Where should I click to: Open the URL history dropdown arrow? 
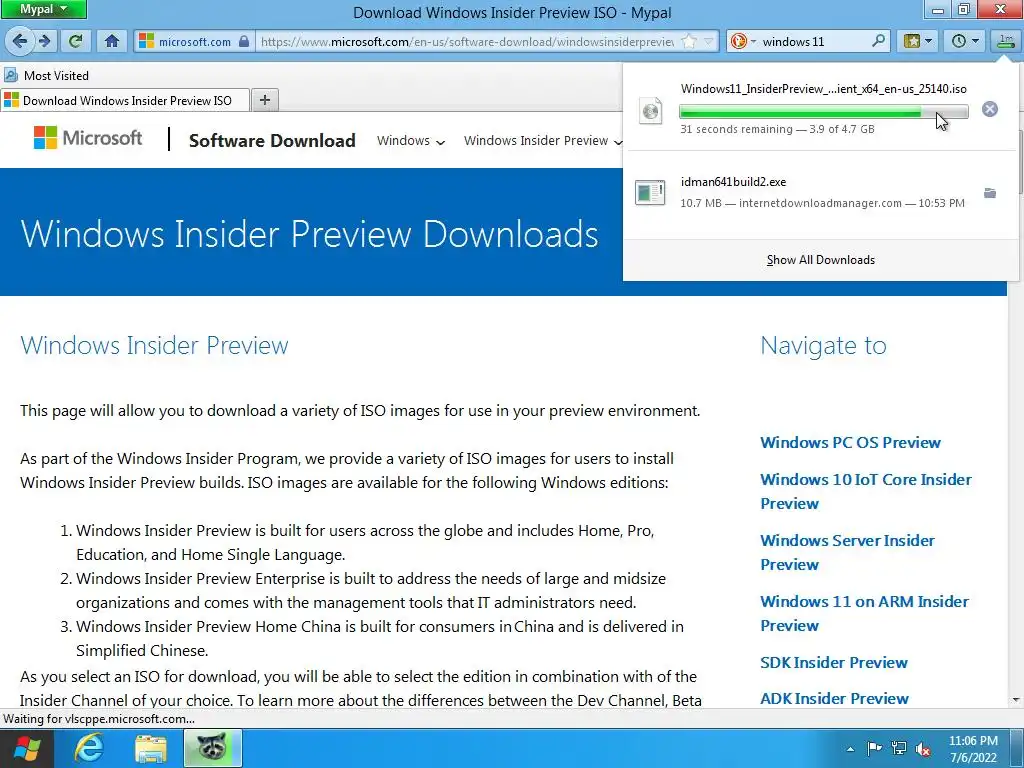(x=709, y=42)
